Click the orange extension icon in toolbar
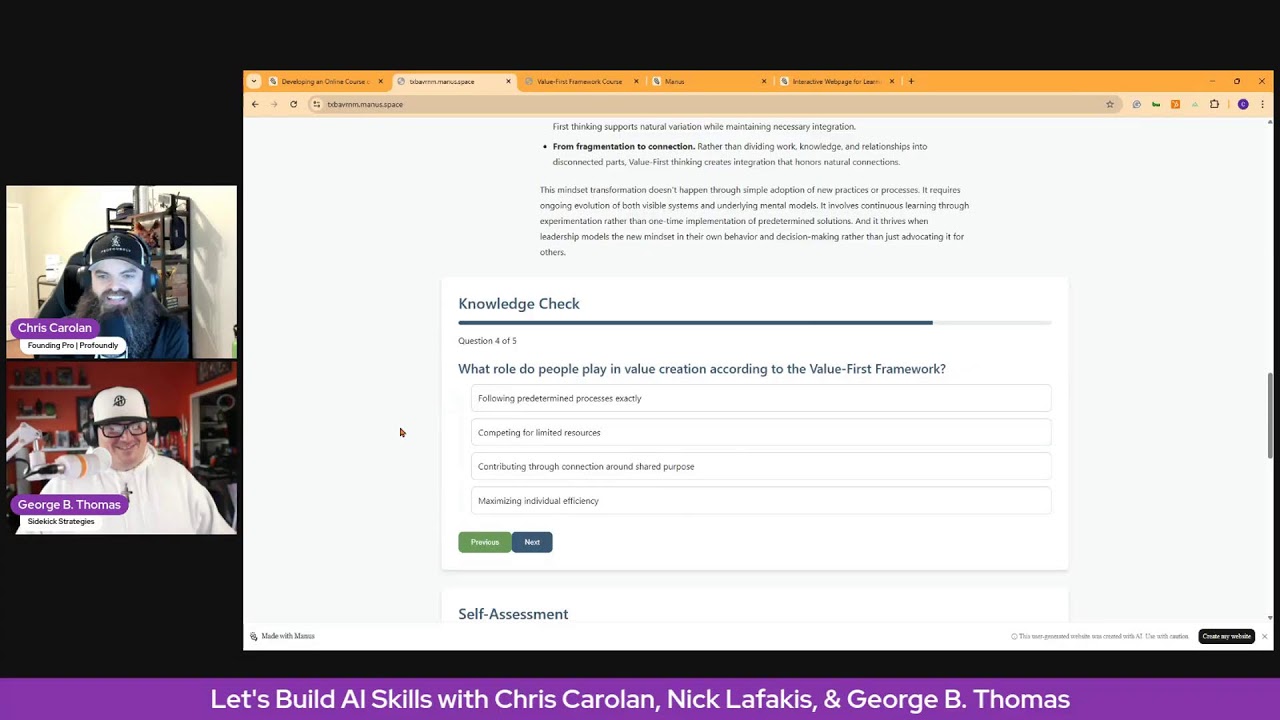Screen dimensions: 1280x720 point(1175,104)
